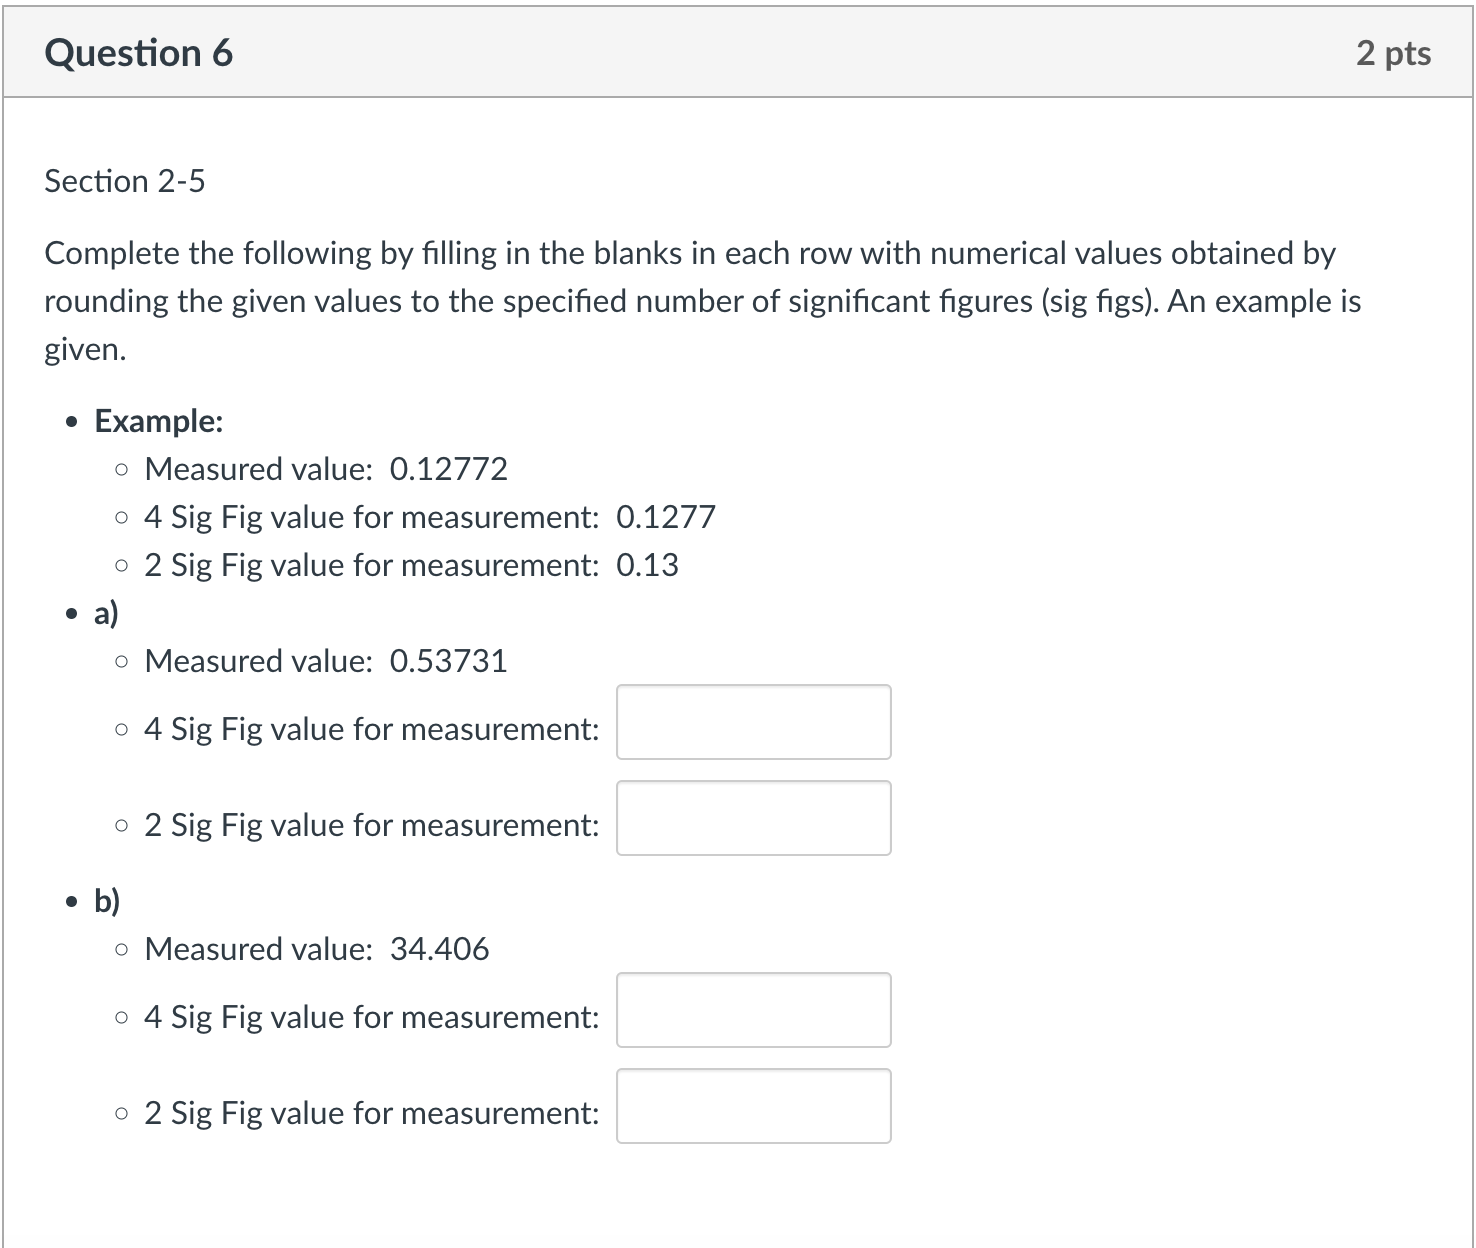Click the example answer 0.1277
Viewport: 1476px width, 1248px height.
[x=666, y=517]
